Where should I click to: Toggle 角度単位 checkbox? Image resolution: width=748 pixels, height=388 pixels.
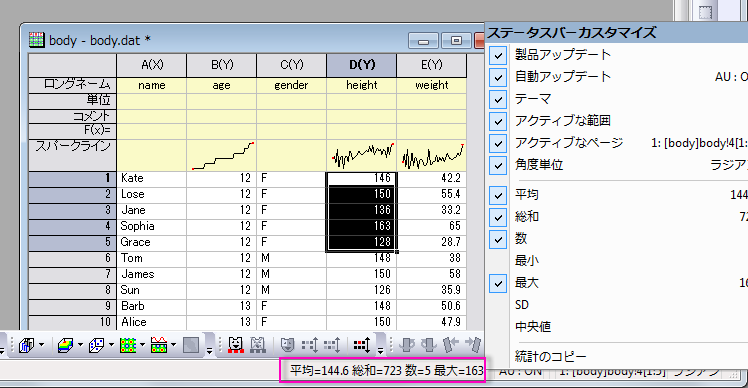click(498, 165)
